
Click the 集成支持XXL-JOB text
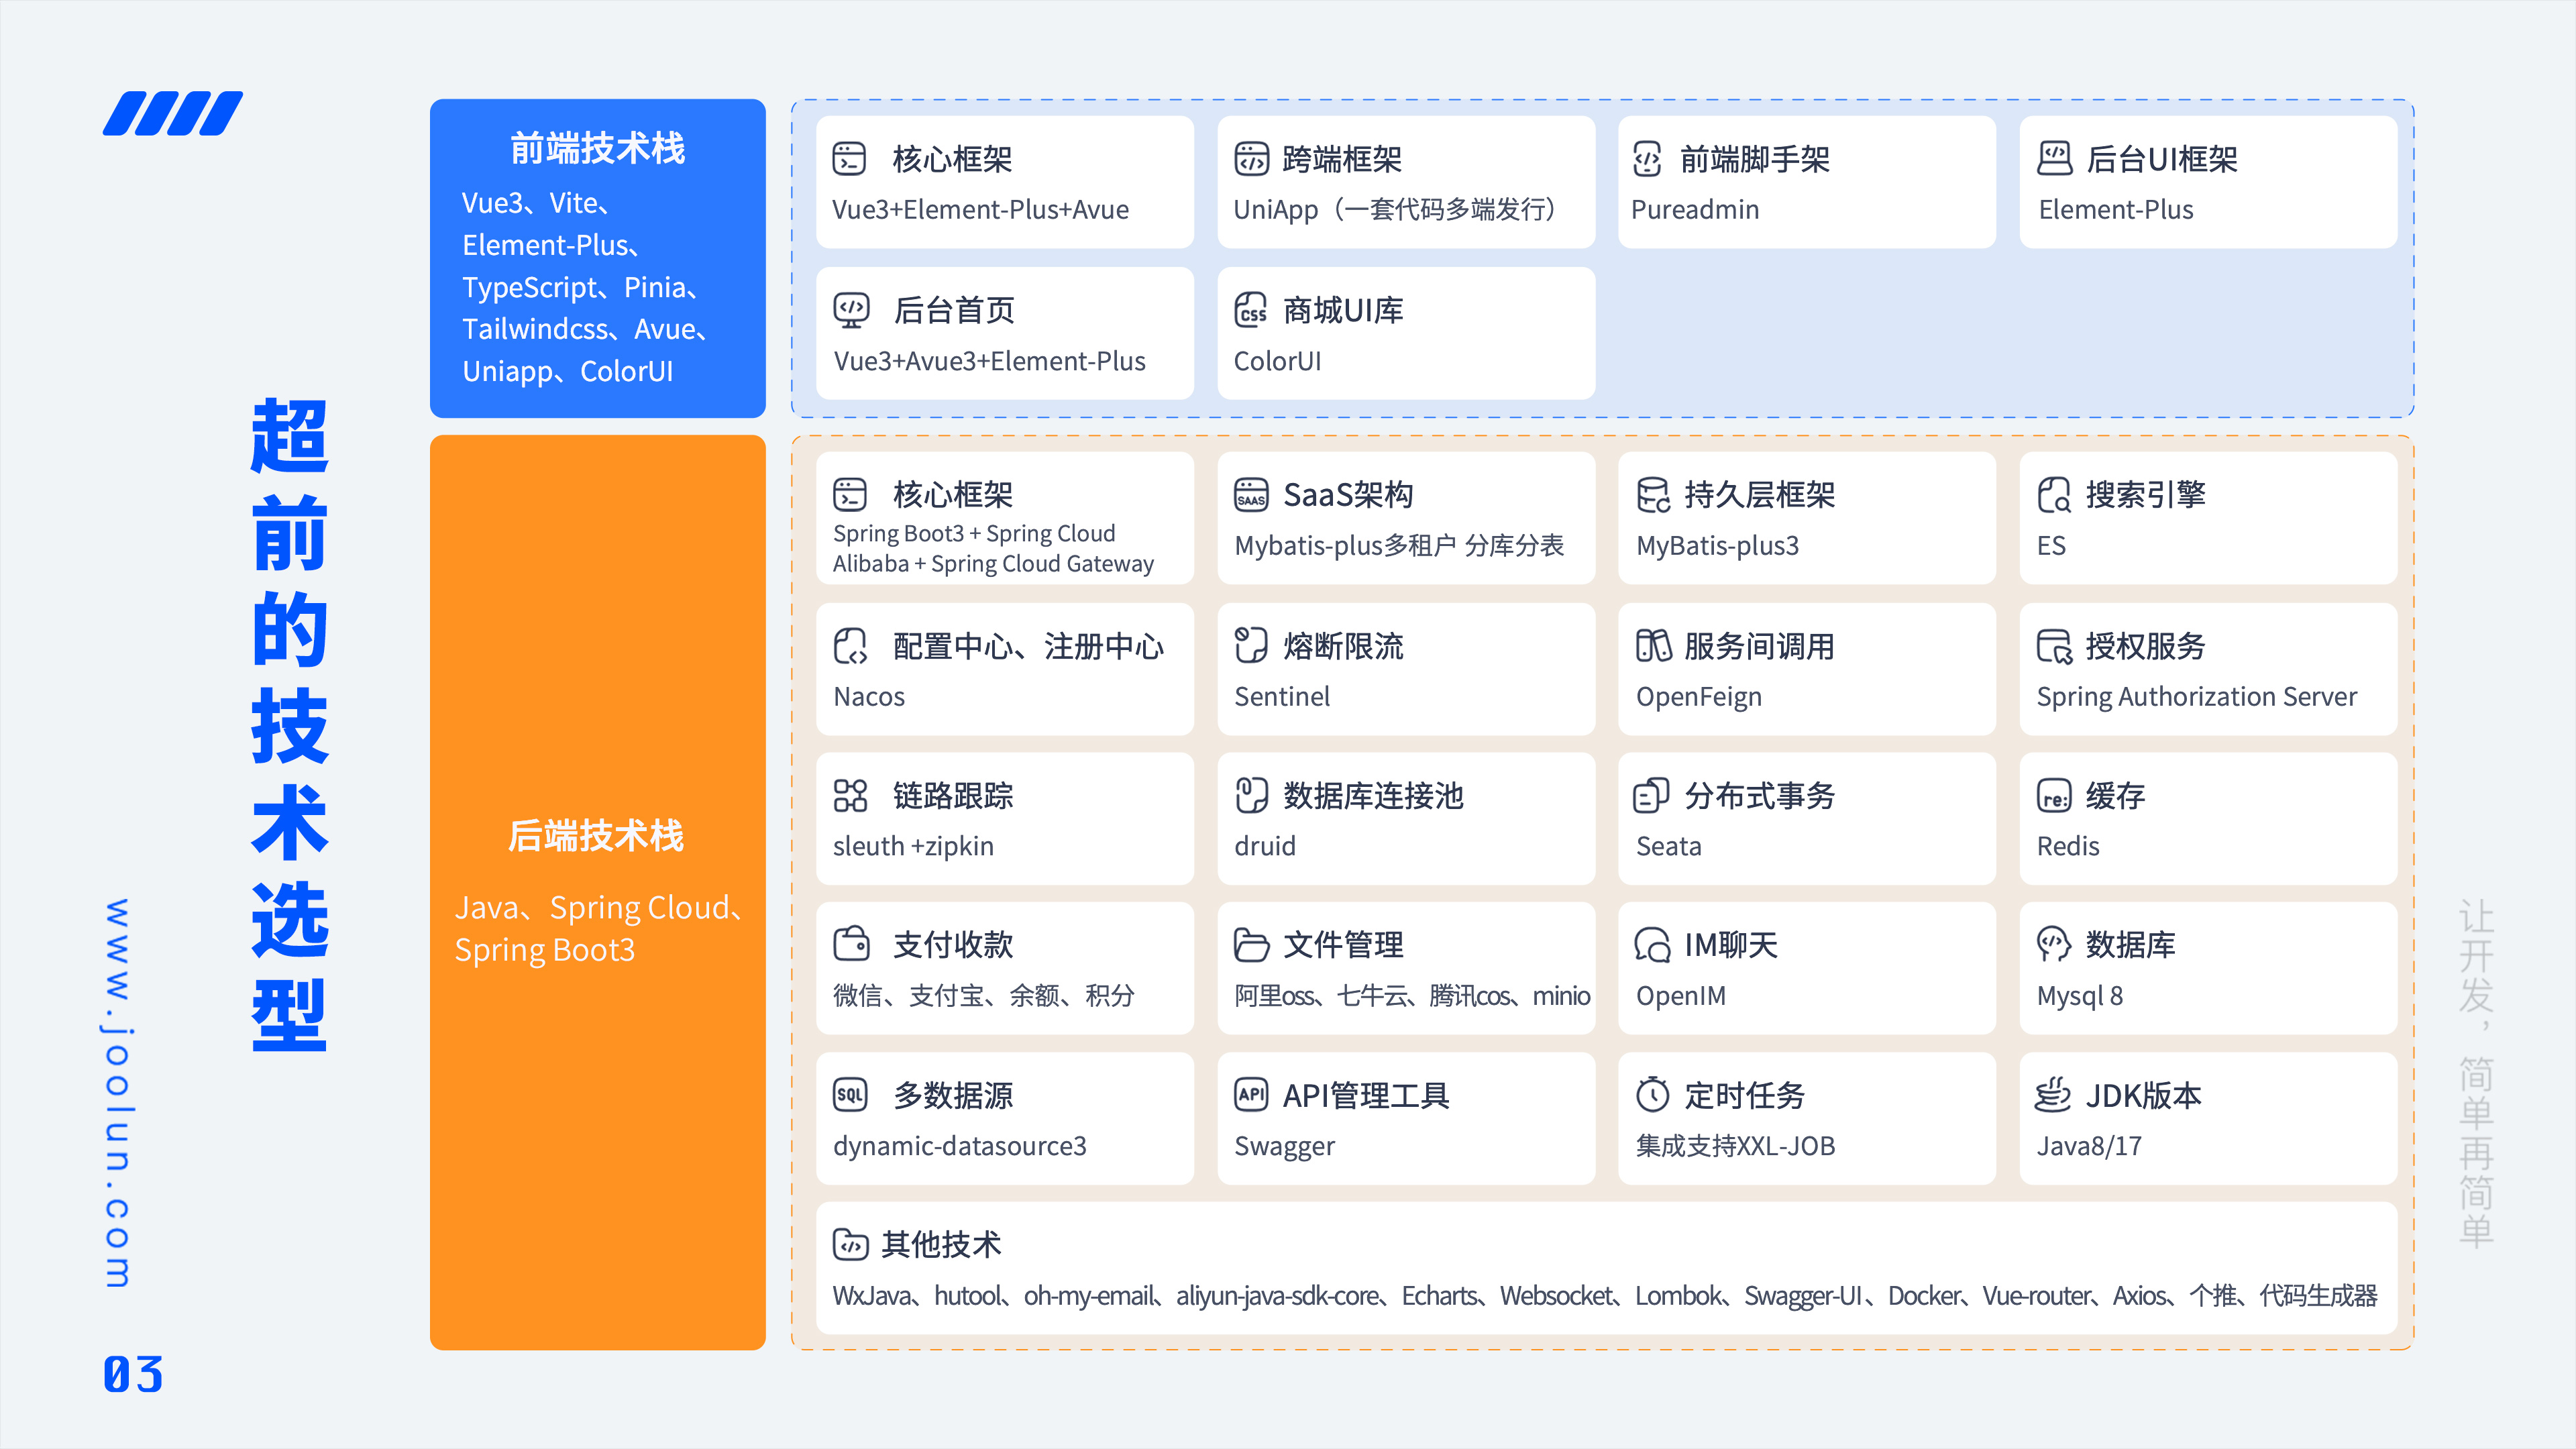[x=1736, y=1146]
